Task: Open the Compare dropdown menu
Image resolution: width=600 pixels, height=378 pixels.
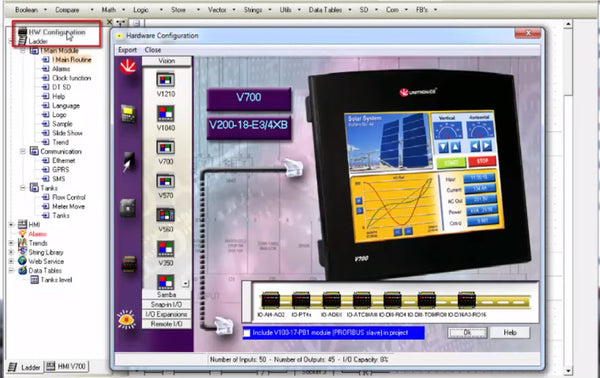Action: coord(74,10)
